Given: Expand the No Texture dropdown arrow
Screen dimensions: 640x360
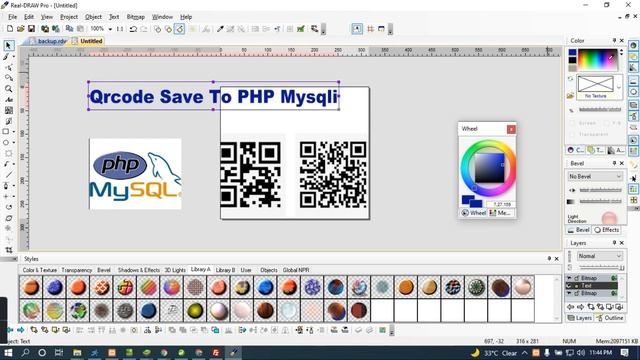Looking at the screenshot, I should coord(619,87).
